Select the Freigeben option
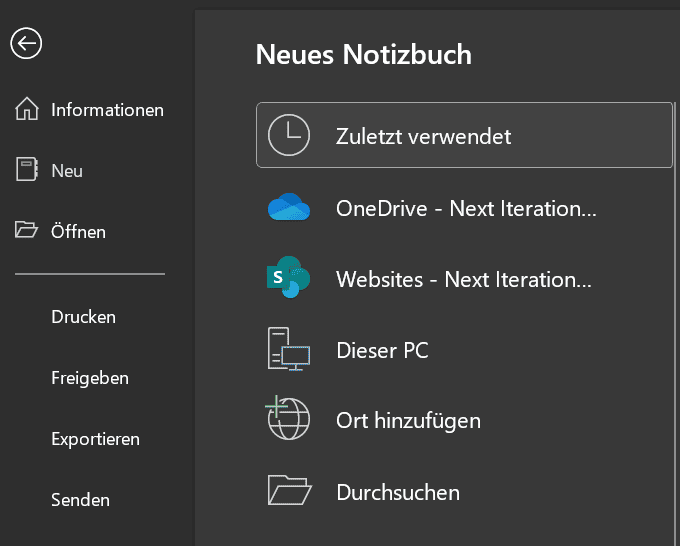Viewport: 680px width, 546px height. pos(90,378)
